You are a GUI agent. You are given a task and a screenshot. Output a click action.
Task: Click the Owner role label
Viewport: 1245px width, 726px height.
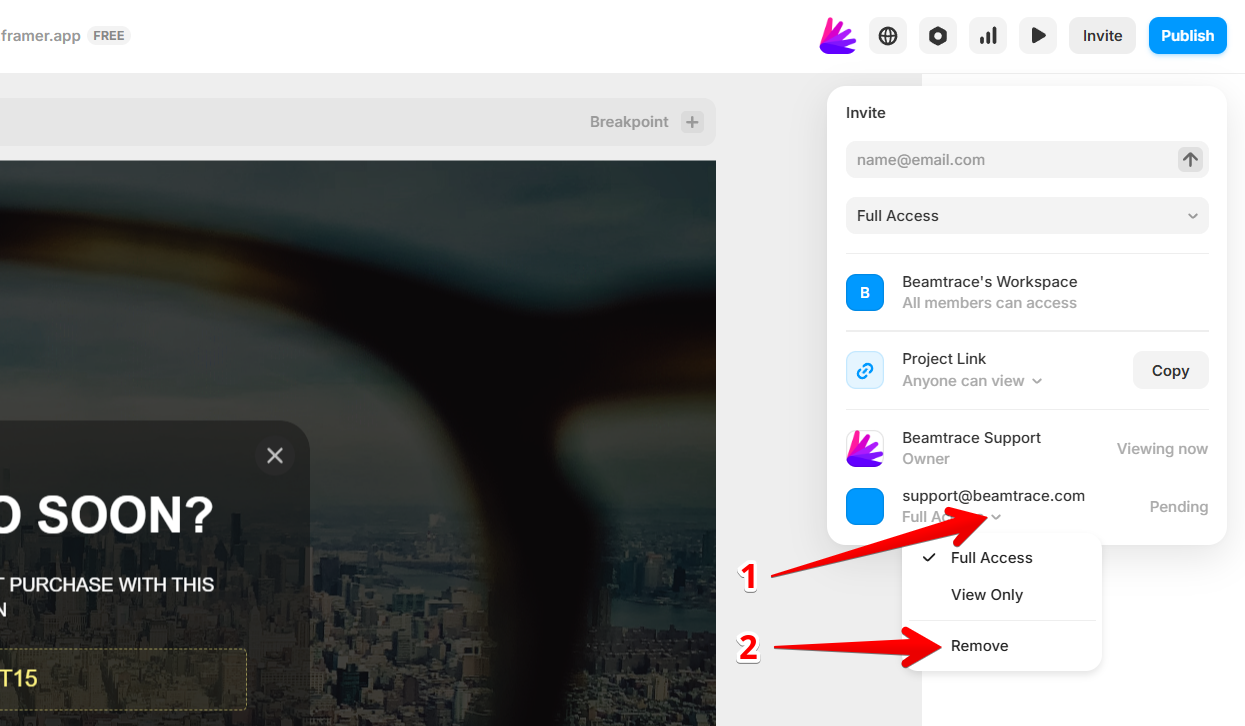click(x=926, y=459)
